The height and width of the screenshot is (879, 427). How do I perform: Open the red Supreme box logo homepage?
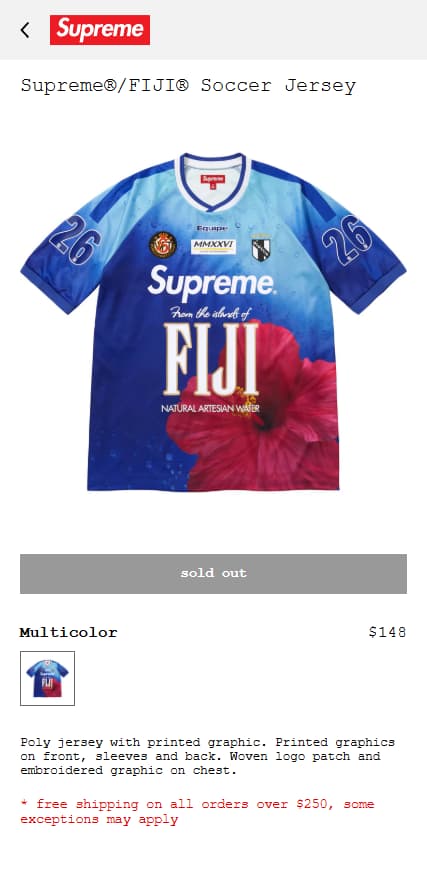pos(100,30)
